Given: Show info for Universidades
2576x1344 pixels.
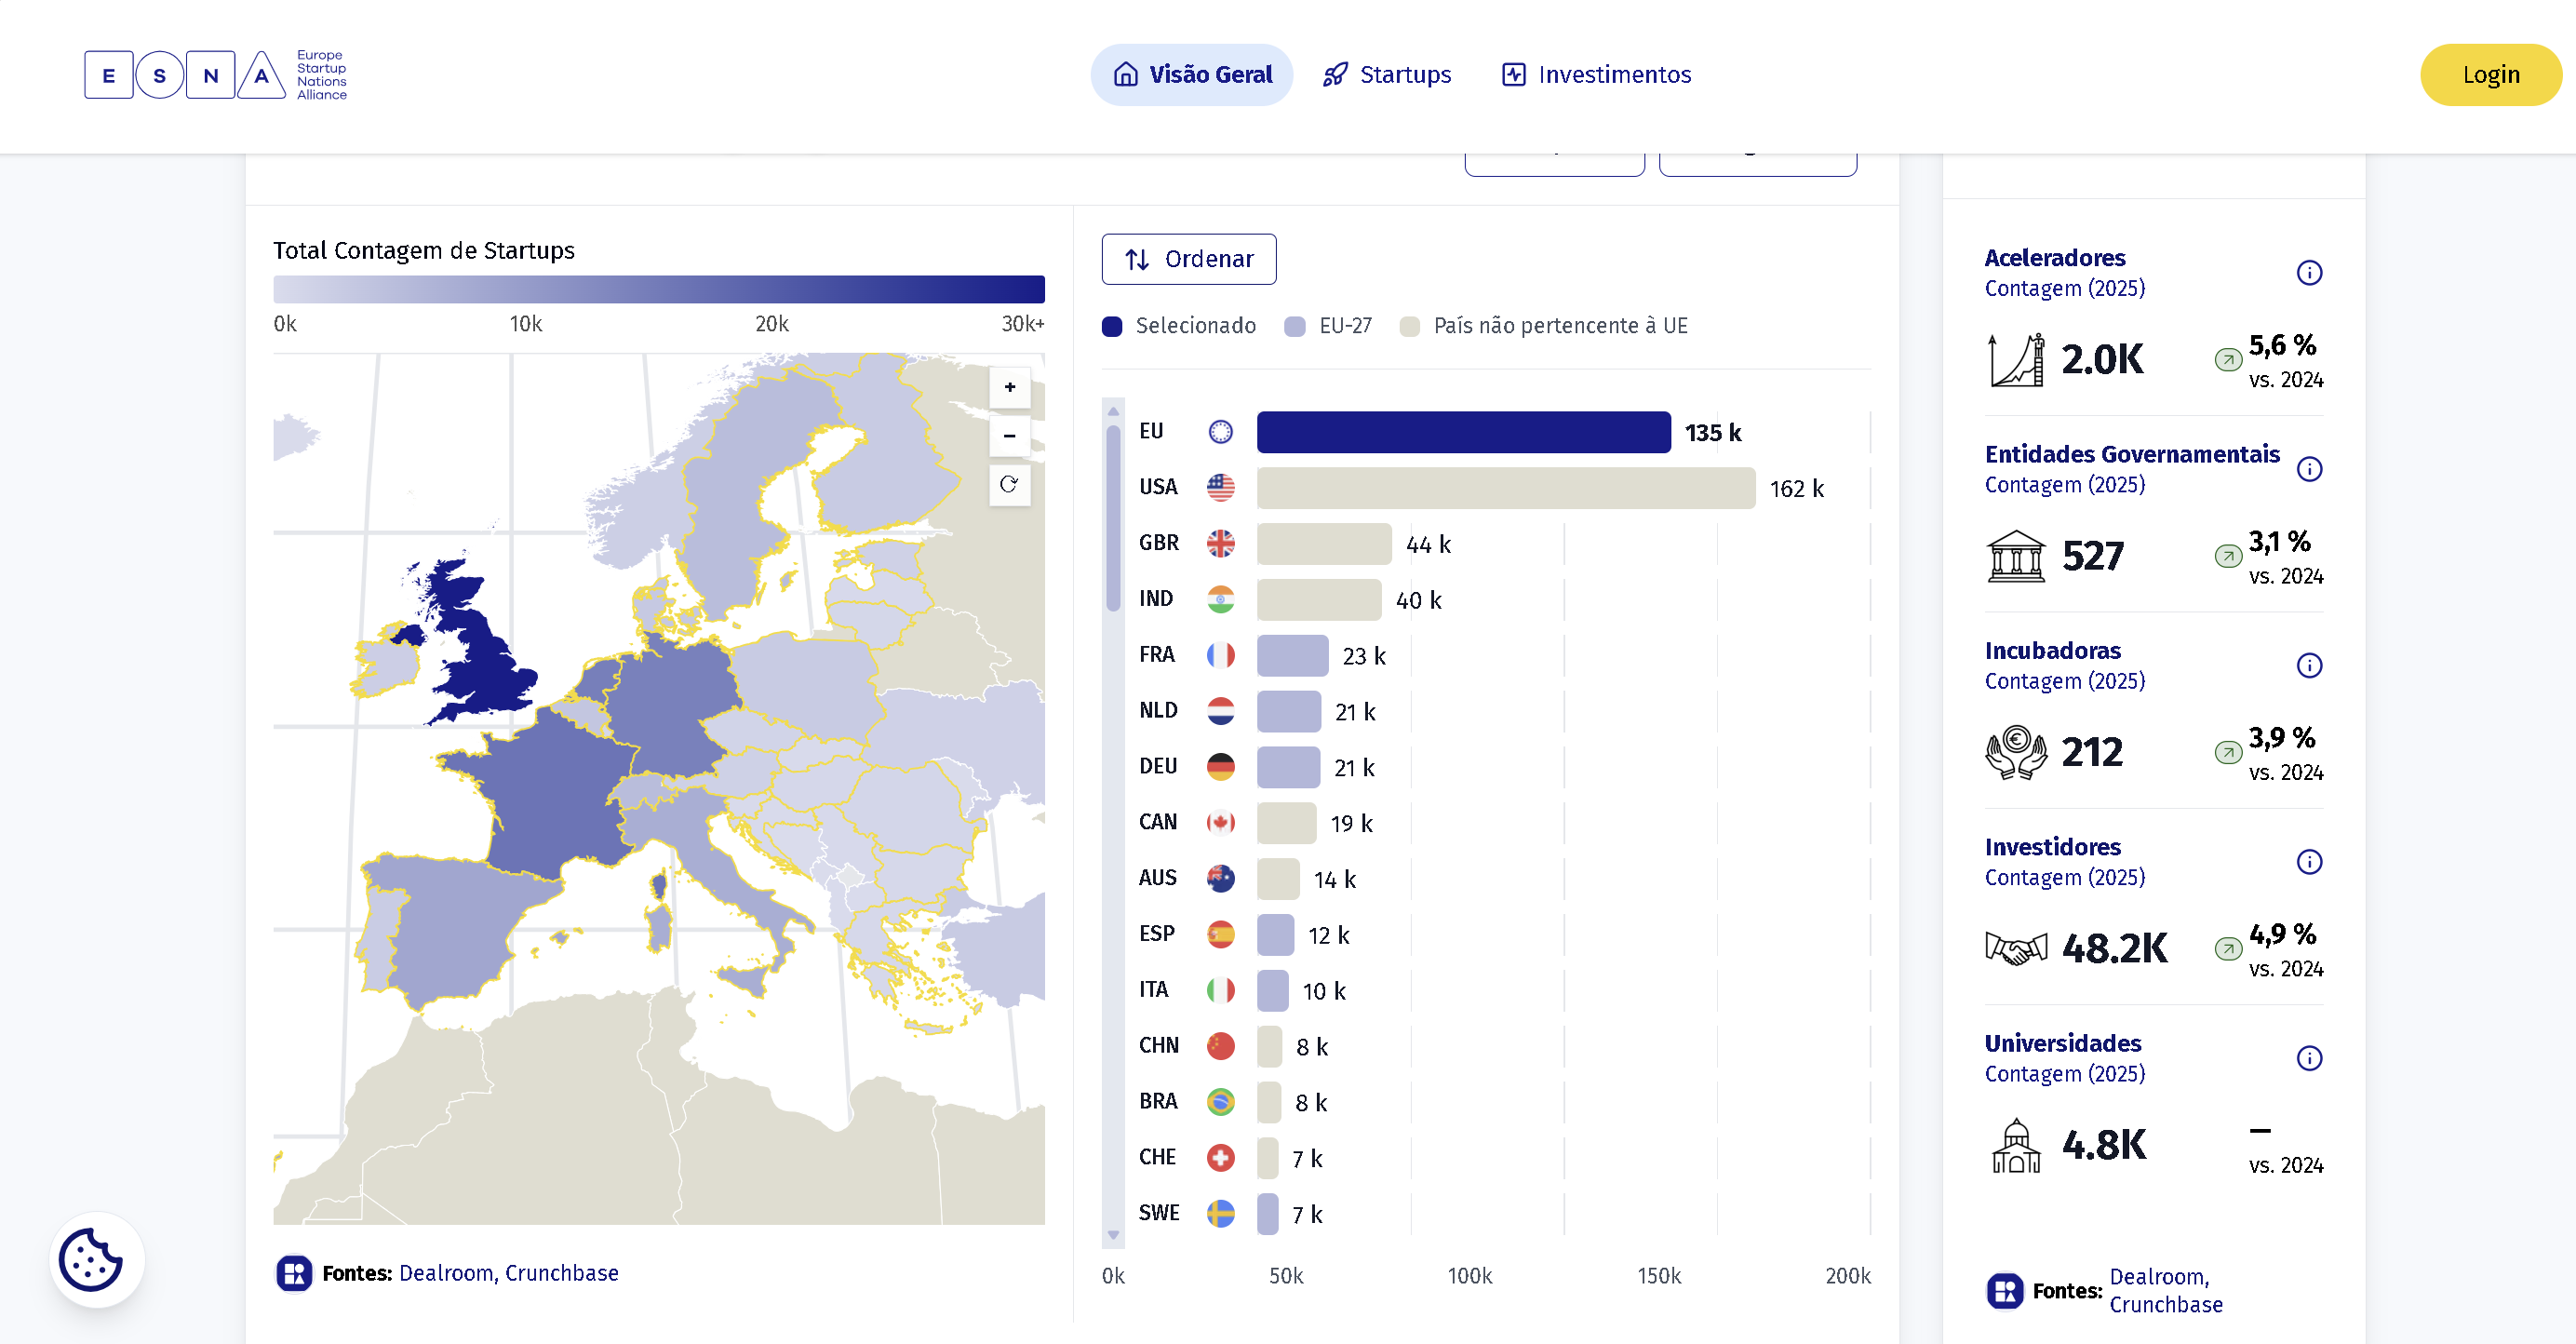Looking at the screenshot, I should 2308,1058.
